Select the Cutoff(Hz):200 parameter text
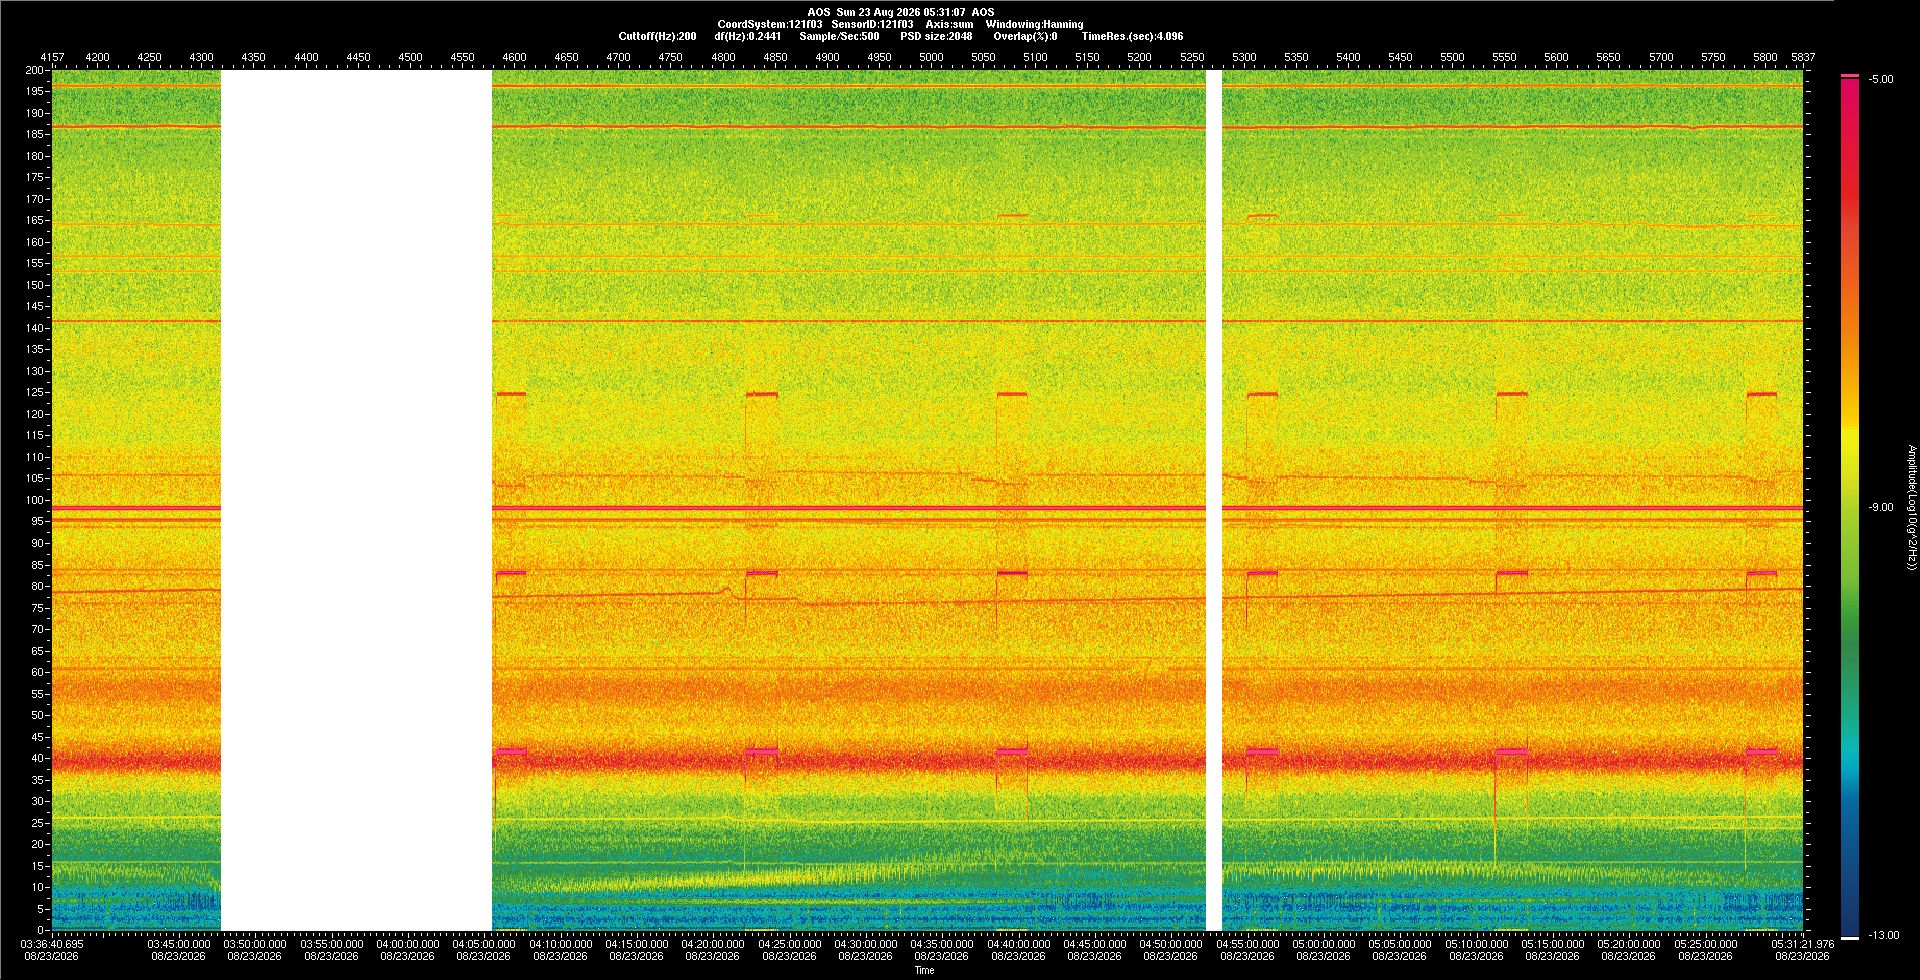Viewport: 1920px width, 980px height. 657,36
